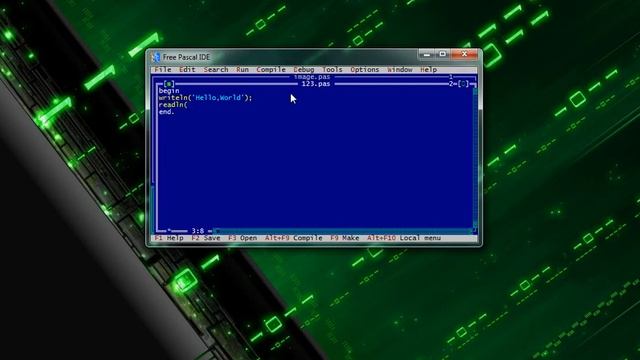Open the Compile menu
Viewport: 640px width, 360px height.
271,69
